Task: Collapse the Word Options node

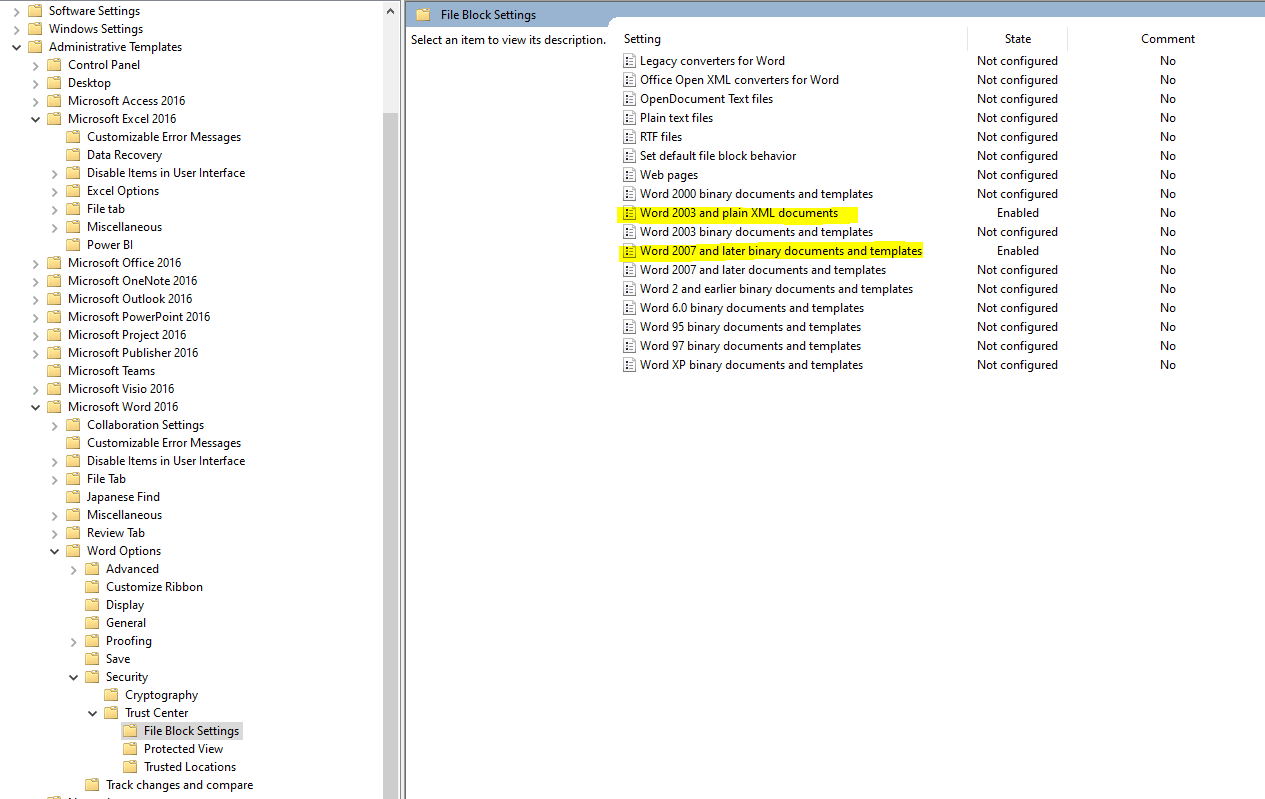Action: tap(54, 551)
